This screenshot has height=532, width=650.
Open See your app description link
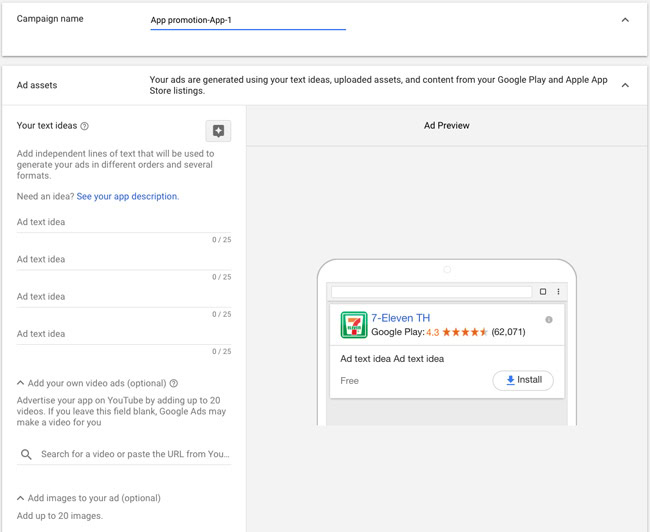[x=128, y=196]
